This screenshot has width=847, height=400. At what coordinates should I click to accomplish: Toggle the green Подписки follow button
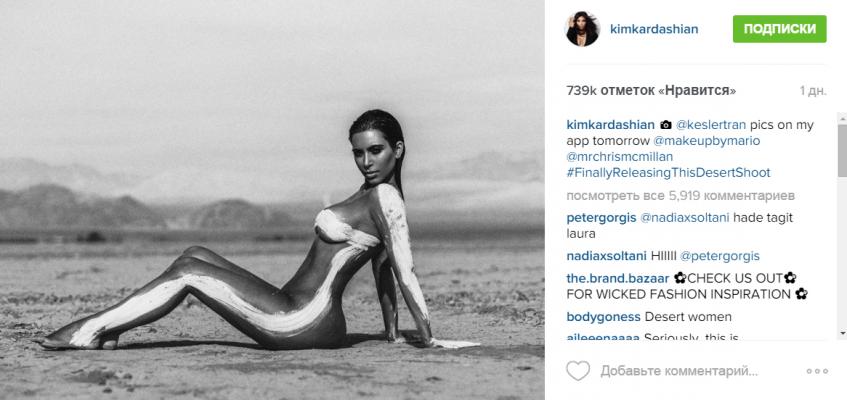coord(779,29)
